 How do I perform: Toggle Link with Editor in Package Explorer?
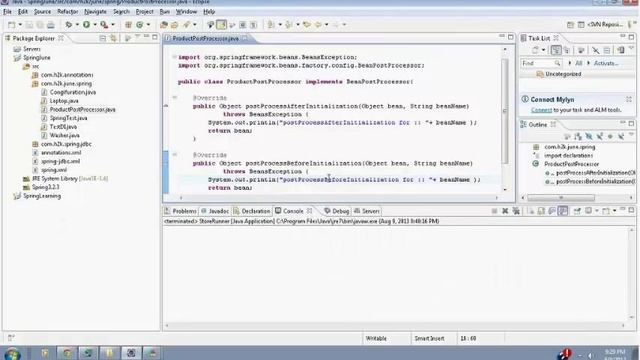(x=113, y=38)
